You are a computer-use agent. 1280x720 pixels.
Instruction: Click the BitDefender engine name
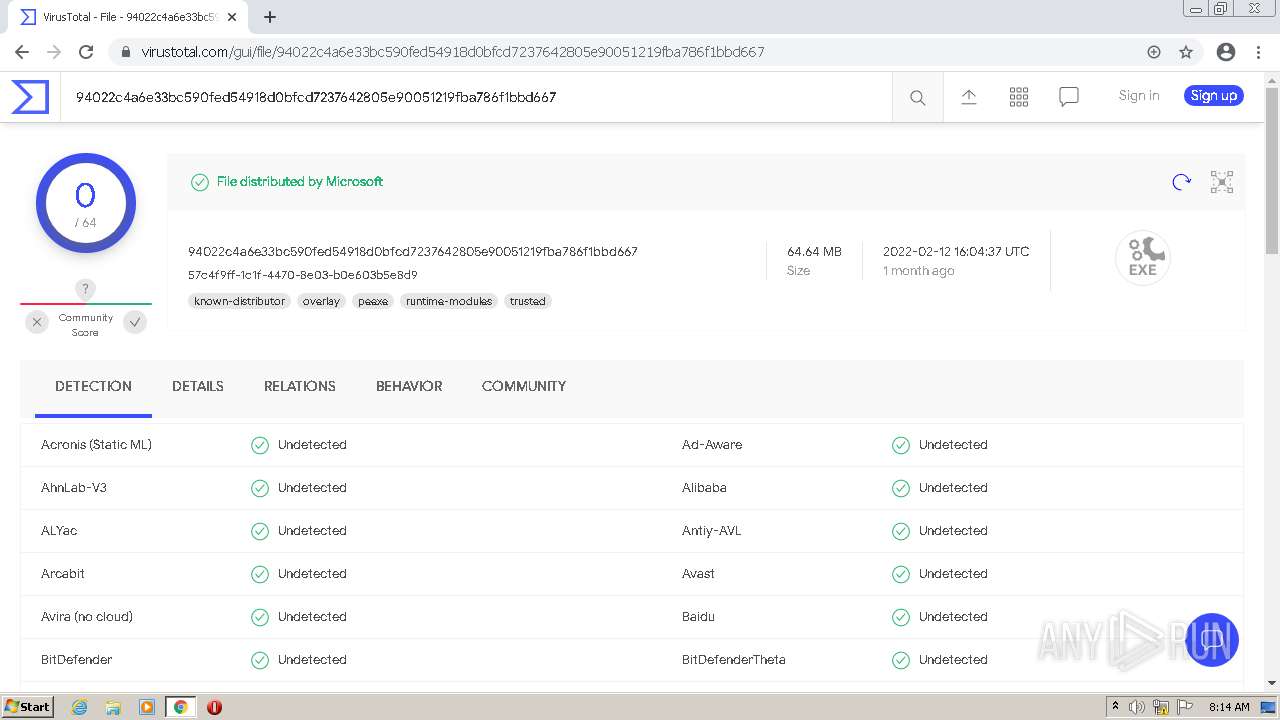point(77,660)
